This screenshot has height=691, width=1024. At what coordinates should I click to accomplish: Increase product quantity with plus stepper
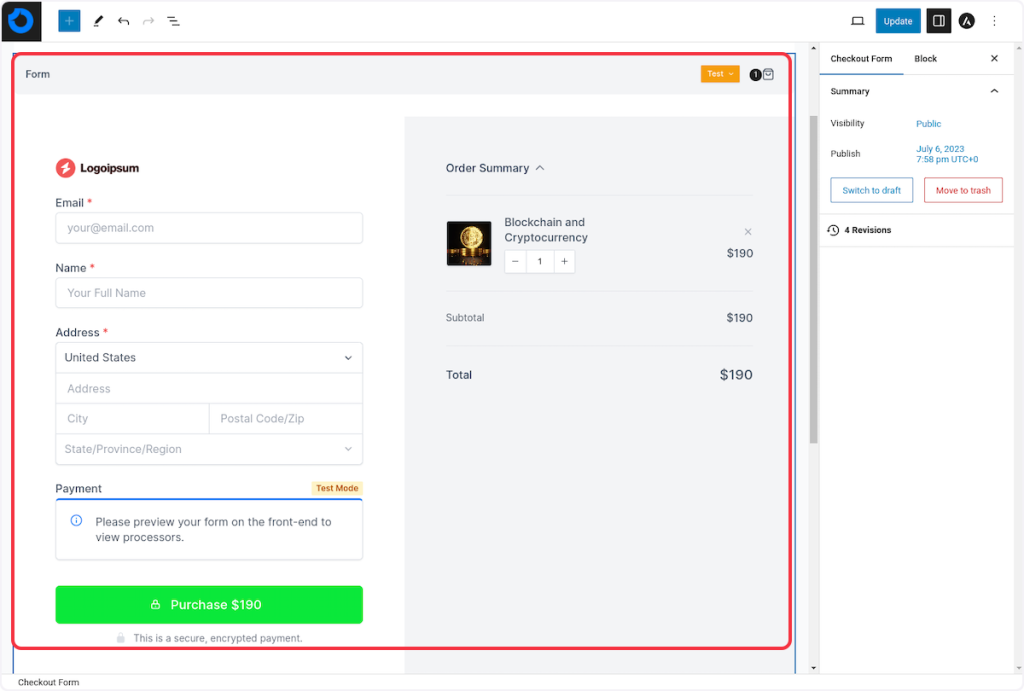tap(564, 261)
